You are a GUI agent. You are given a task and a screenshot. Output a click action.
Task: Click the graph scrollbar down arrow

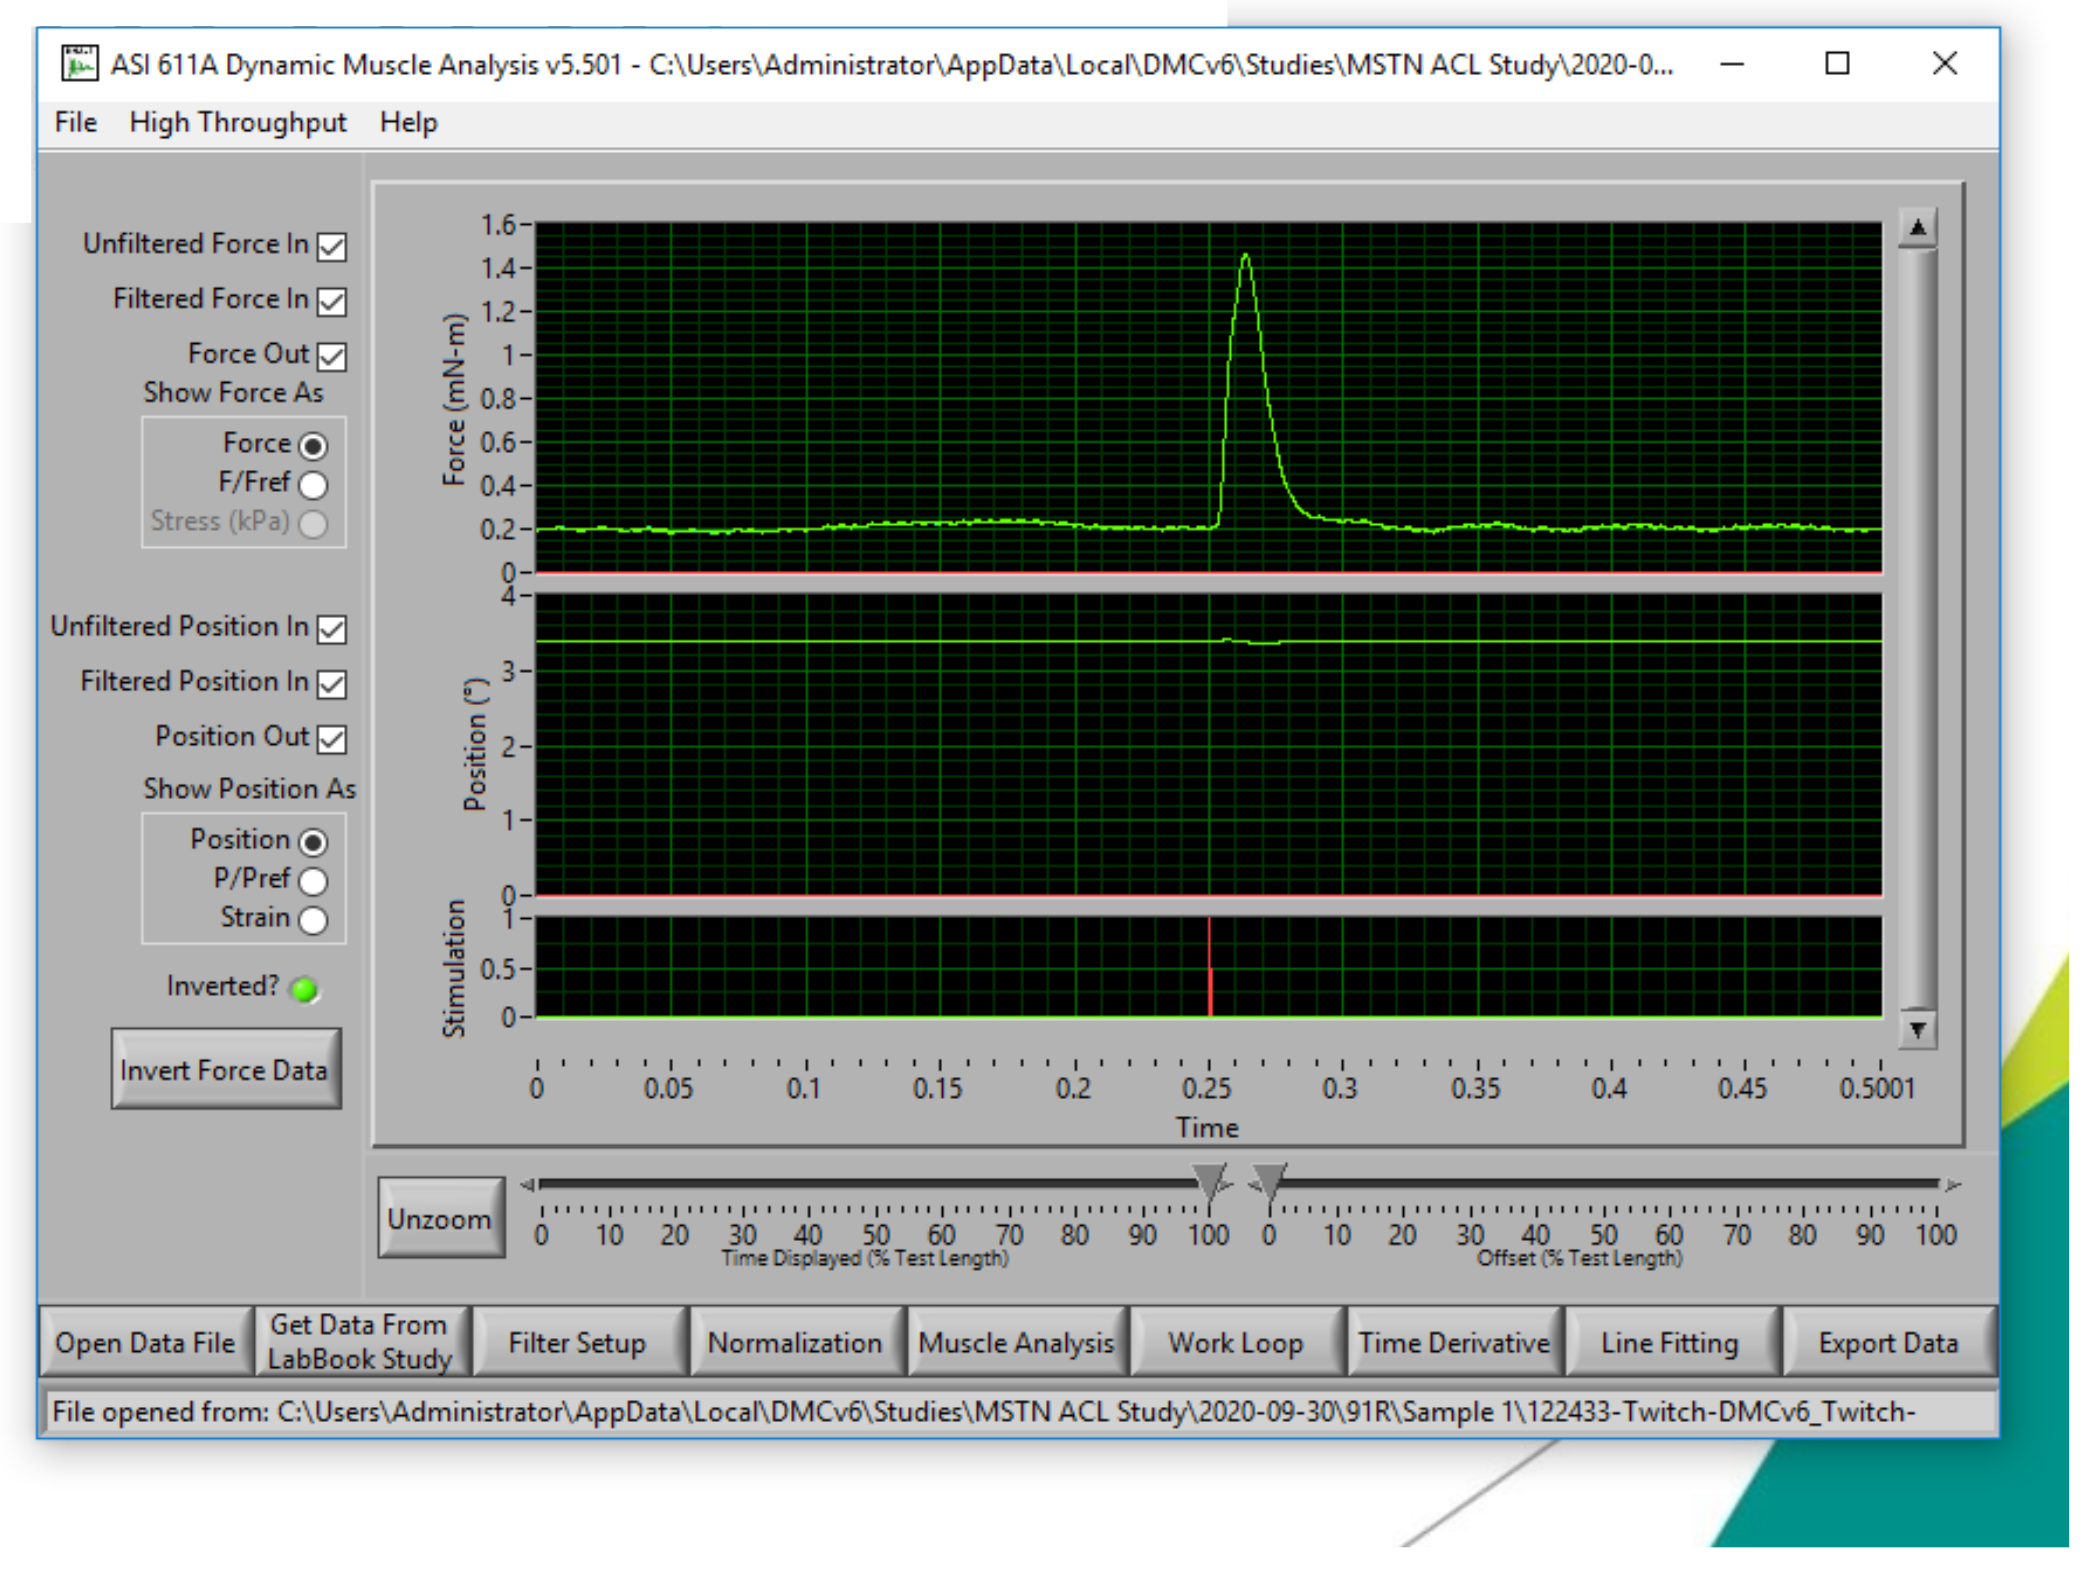click(x=1916, y=1029)
